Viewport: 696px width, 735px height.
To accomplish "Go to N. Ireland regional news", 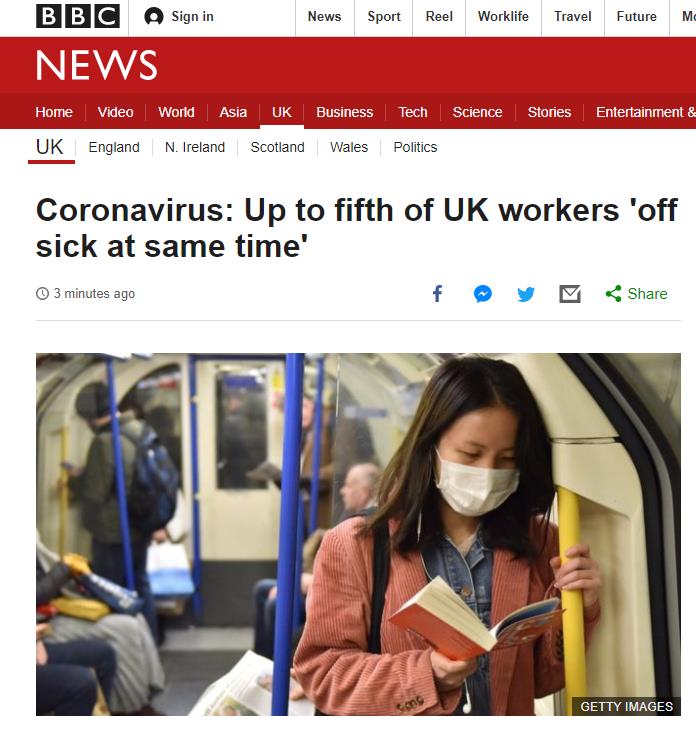I will pyautogui.click(x=195, y=147).
